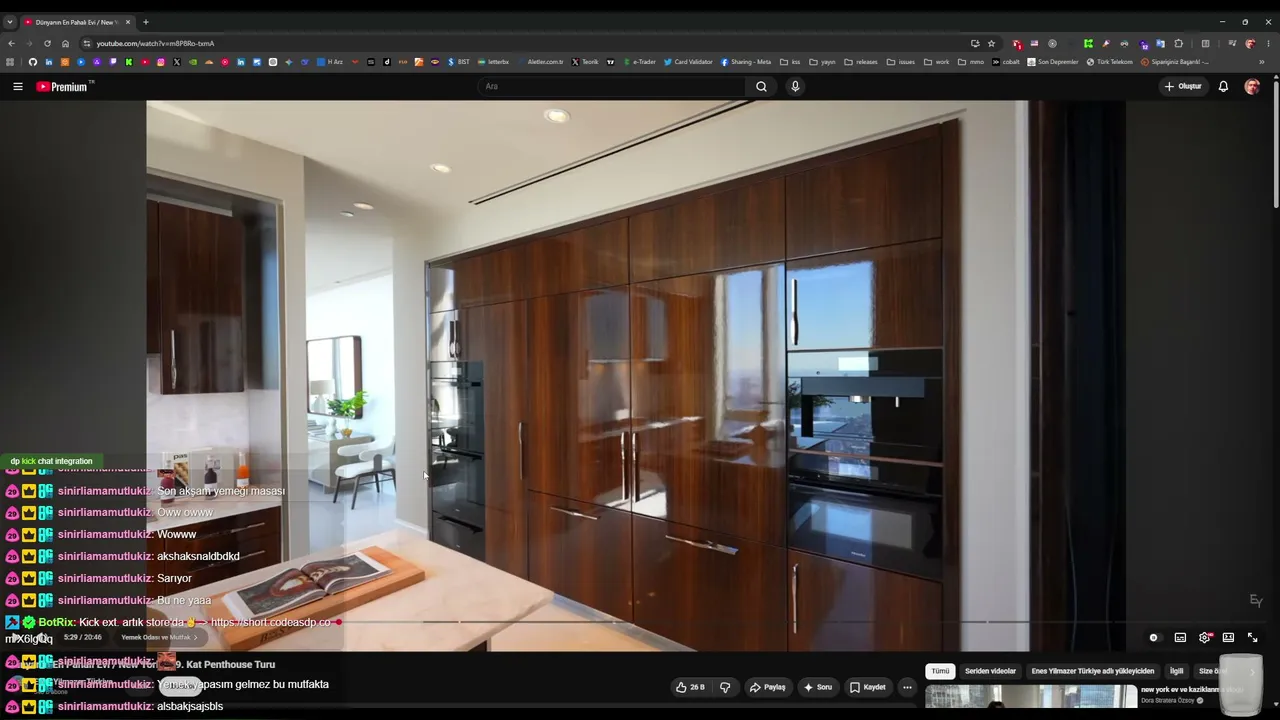
Task: Open the GitHub bookmark icon
Action: 32,62
